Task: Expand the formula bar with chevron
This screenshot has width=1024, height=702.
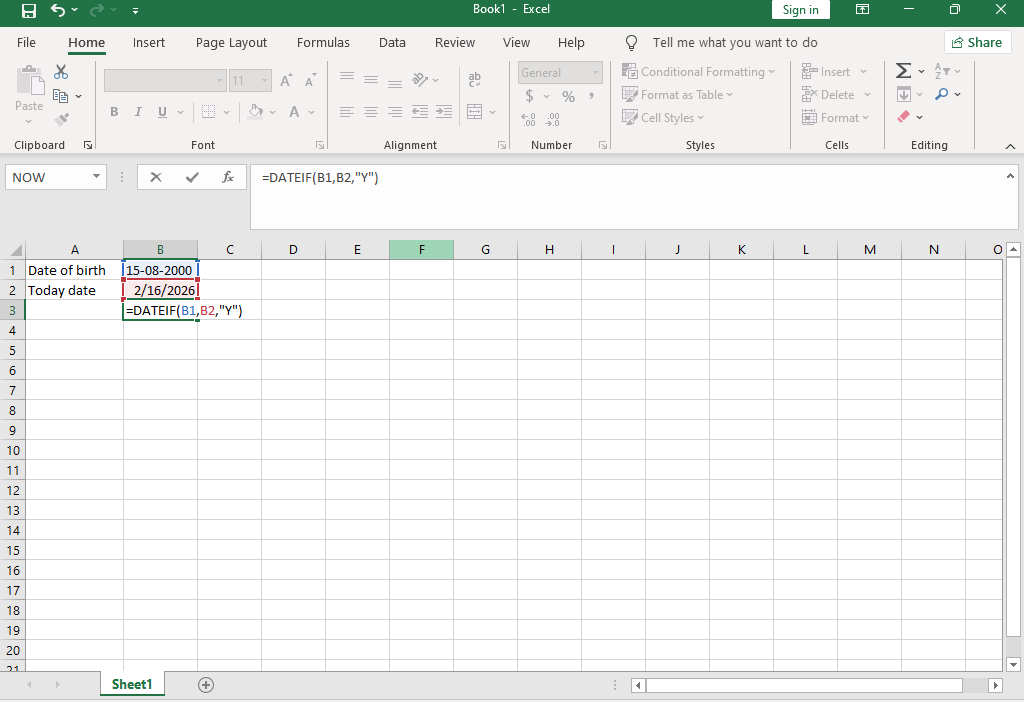Action: tap(1010, 177)
